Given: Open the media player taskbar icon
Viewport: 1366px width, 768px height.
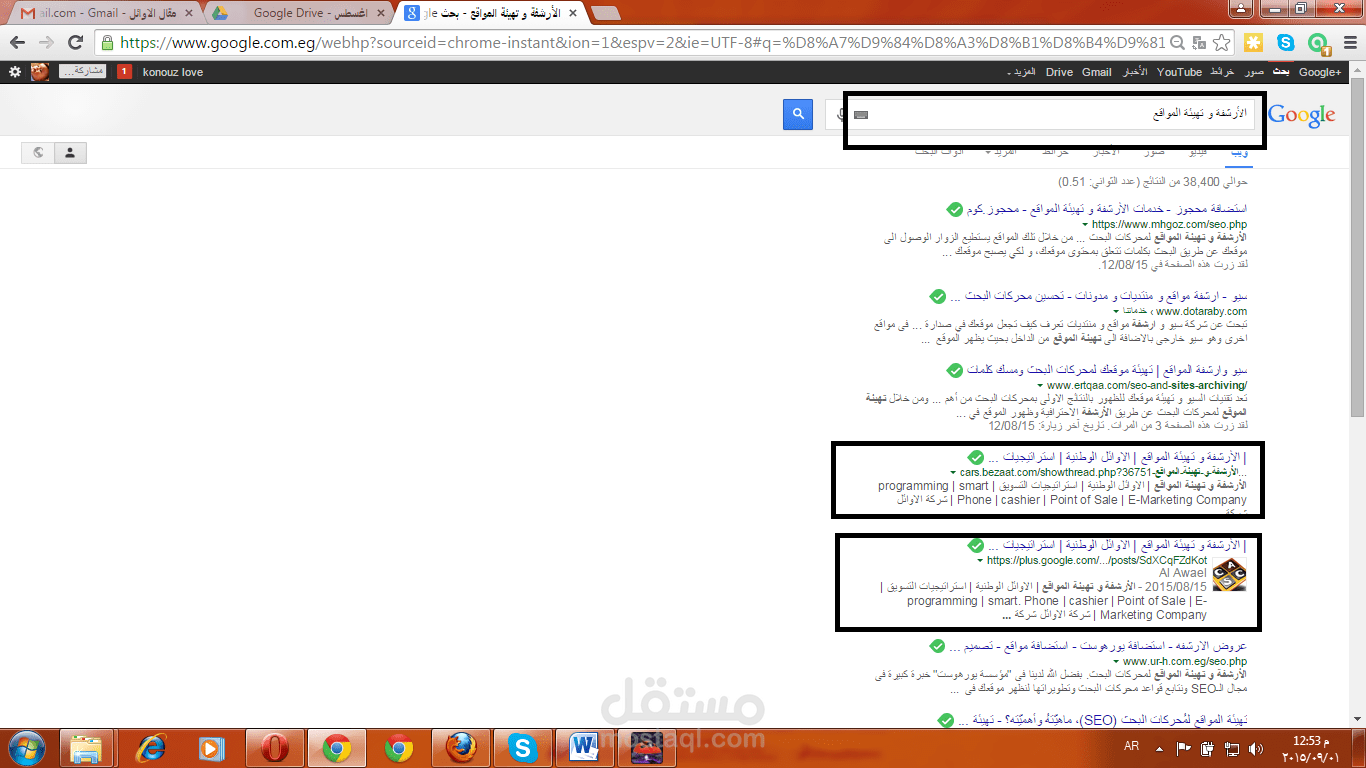Looking at the screenshot, I should click(x=211, y=748).
